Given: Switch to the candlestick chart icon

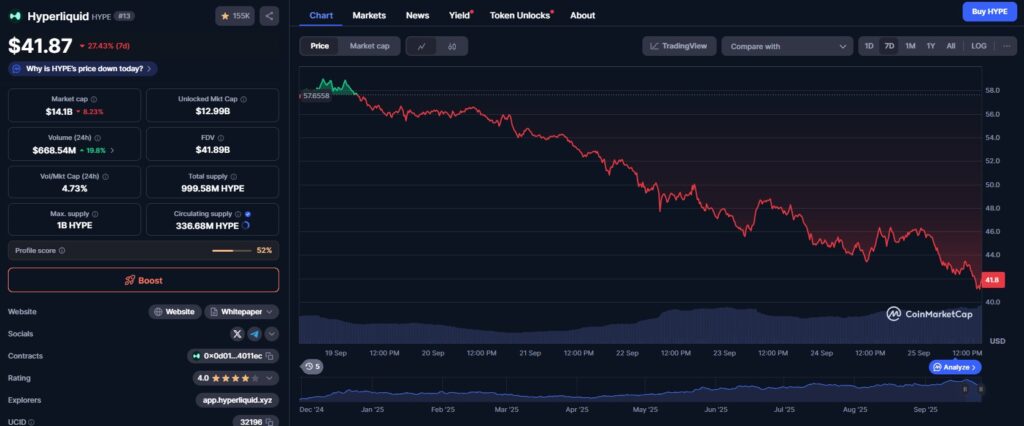Looking at the screenshot, I should tap(452, 46).
